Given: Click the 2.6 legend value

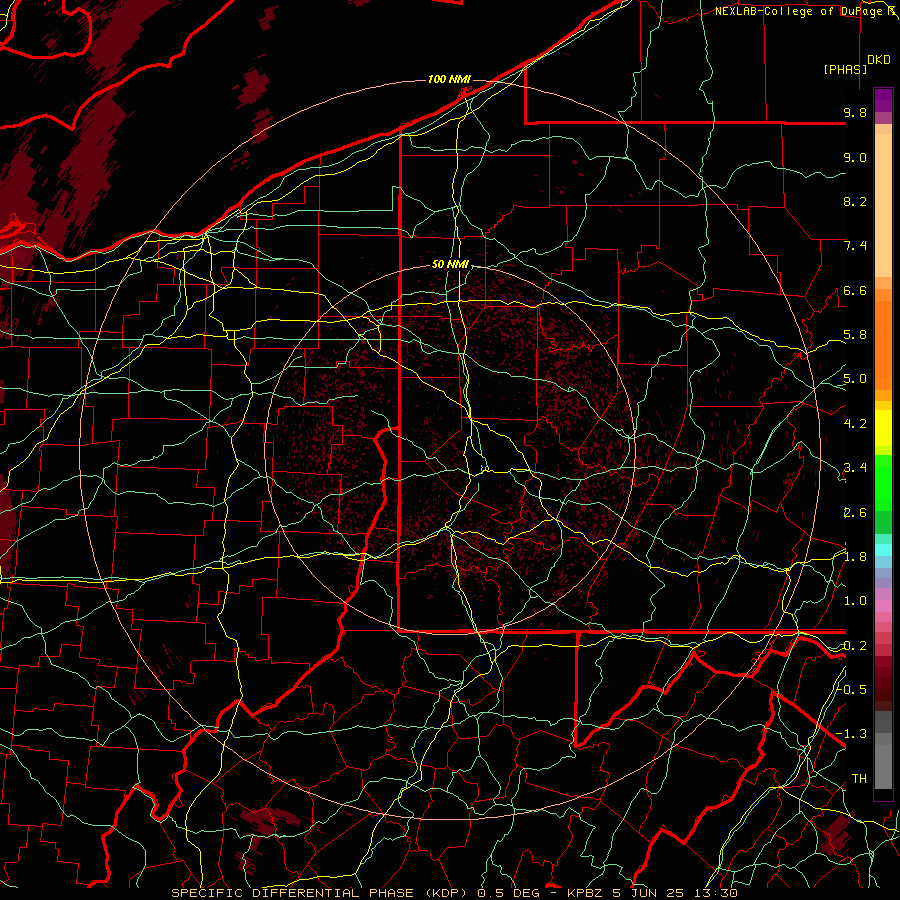Looking at the screenshot, I should coord(855,512).
